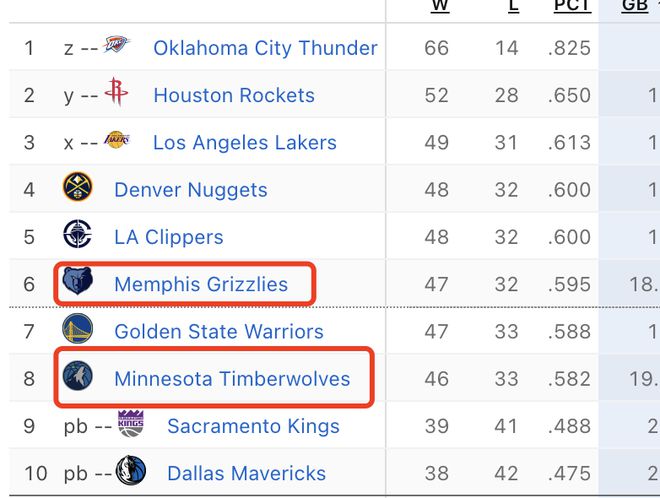The width and height of the screenshot is (660, 498).
Task: Open the Minnesota Timberwolves team link
Action: (x=232, y=378)
